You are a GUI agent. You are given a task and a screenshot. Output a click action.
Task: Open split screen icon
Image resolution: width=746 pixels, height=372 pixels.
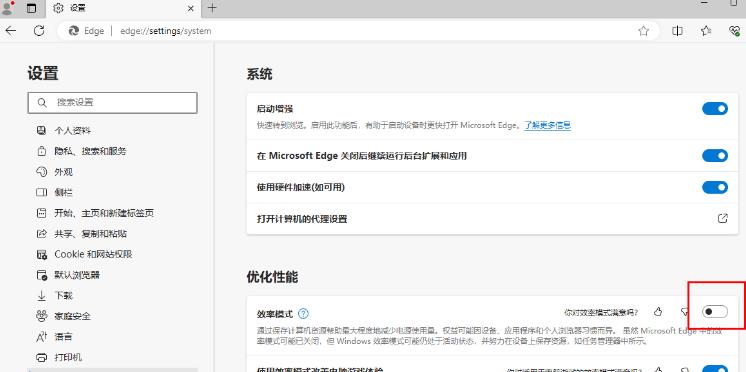[x=677, y=31]
